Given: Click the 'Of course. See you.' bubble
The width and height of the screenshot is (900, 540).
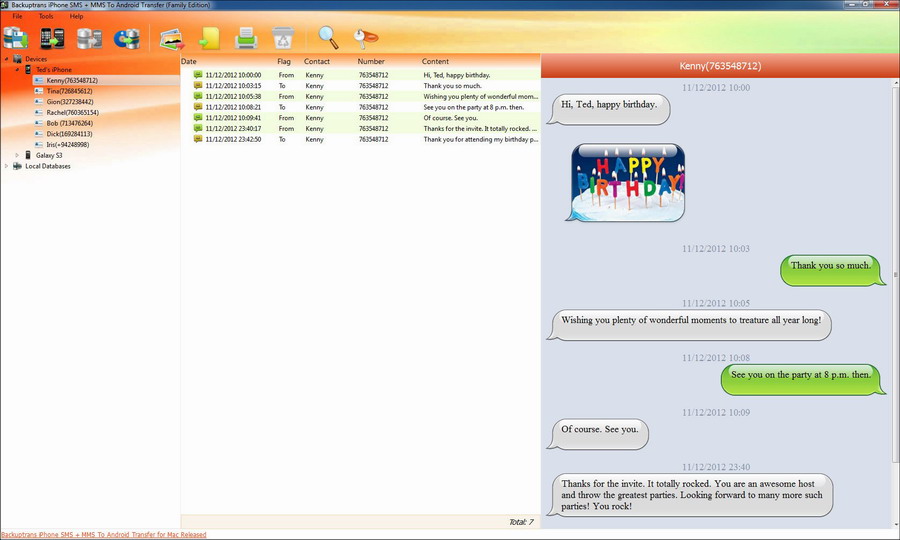Looking at the screenshot, I should coord(598,434).
